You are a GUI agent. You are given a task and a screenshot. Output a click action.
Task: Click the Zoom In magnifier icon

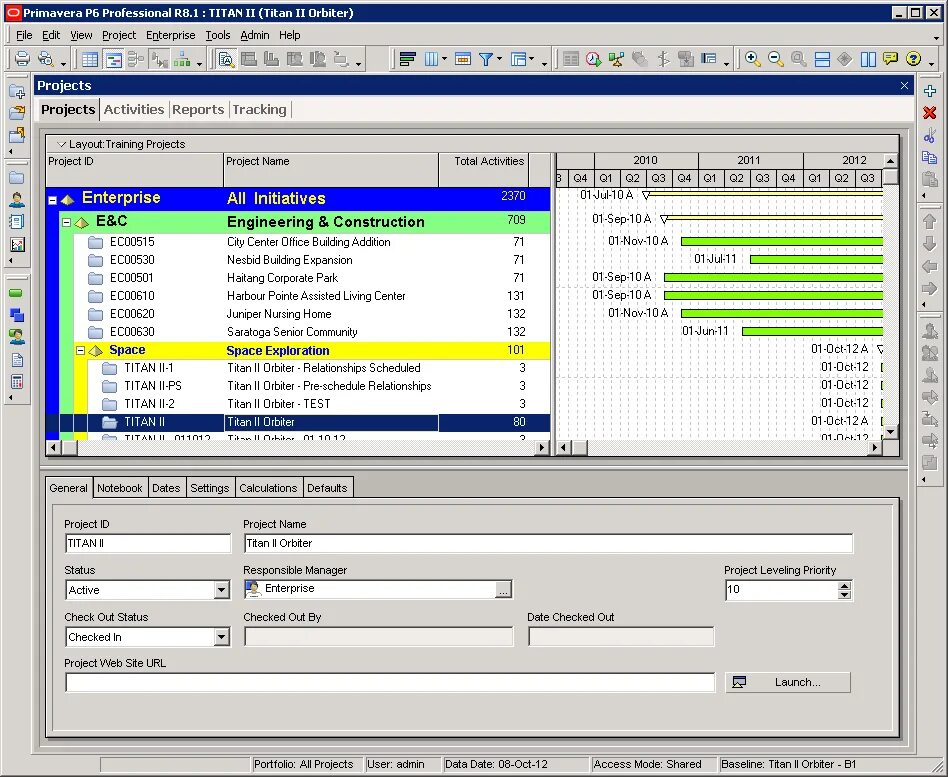pos(753,59)
